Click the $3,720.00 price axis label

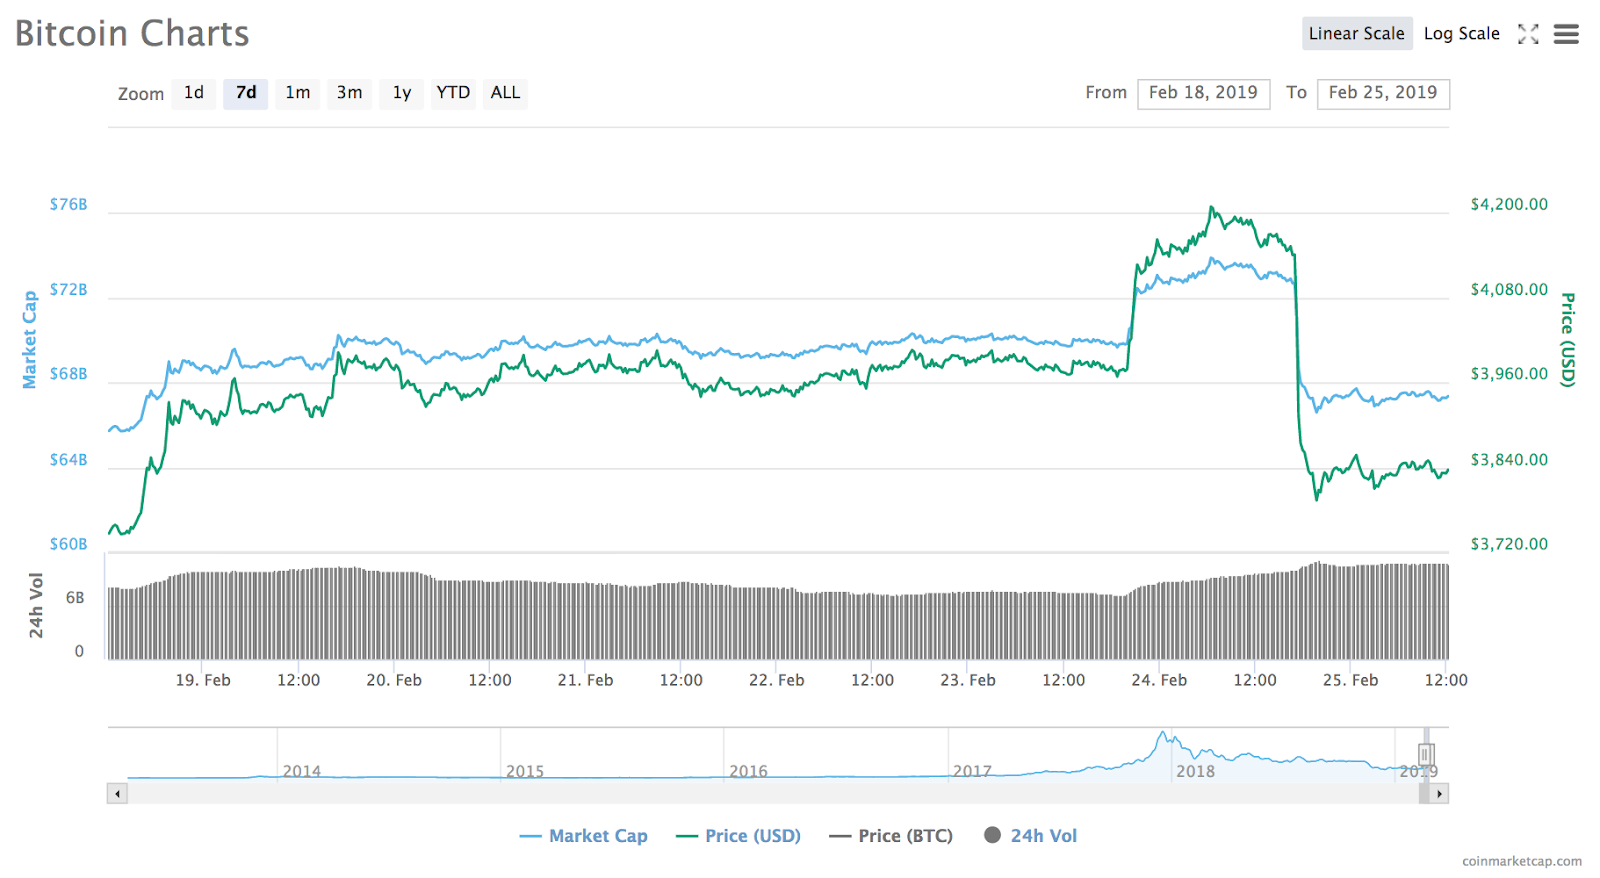click(x=1509, y=544)
